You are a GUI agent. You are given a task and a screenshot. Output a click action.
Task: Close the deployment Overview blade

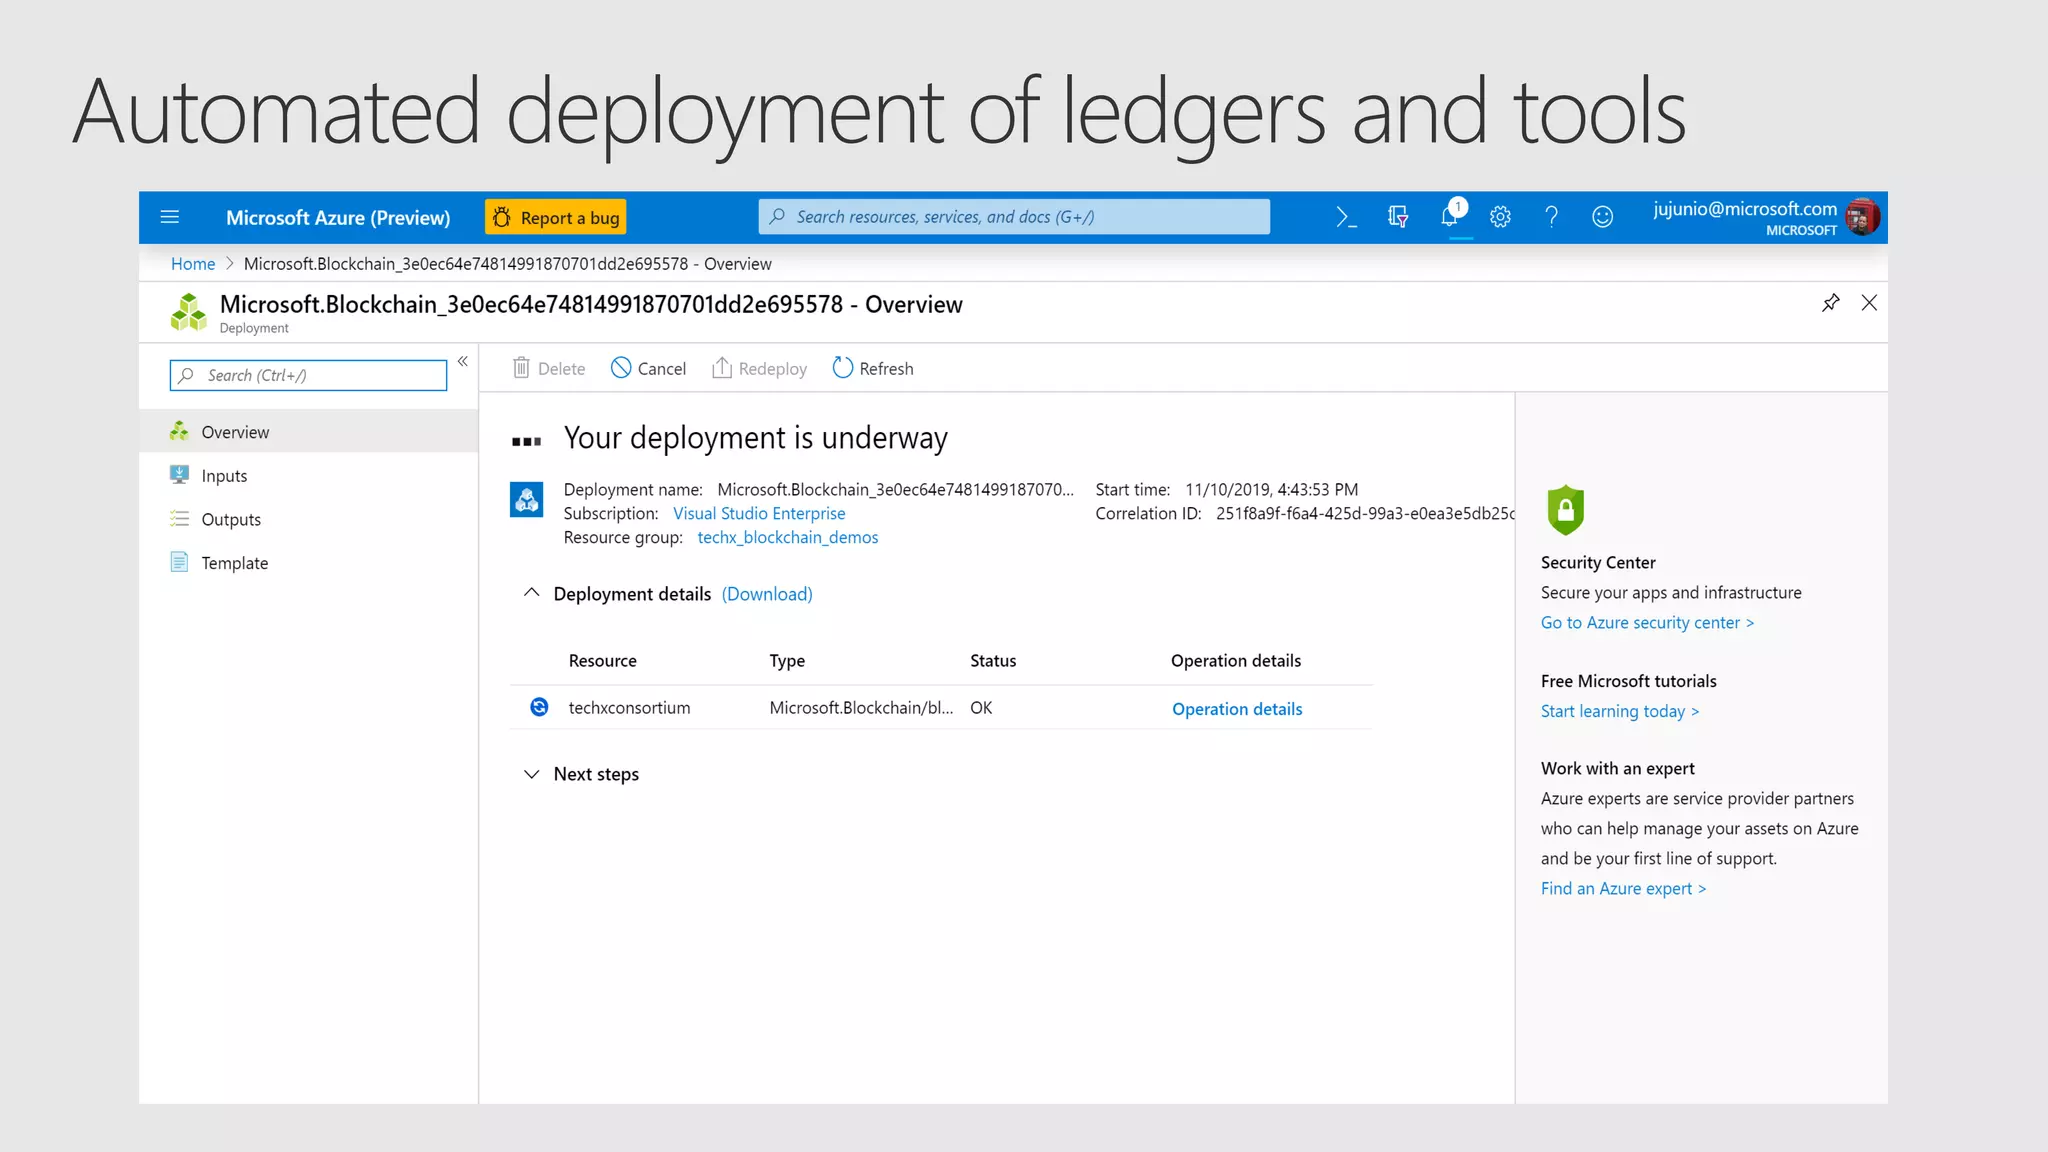pyautogui.click(x=1869, y=303)
